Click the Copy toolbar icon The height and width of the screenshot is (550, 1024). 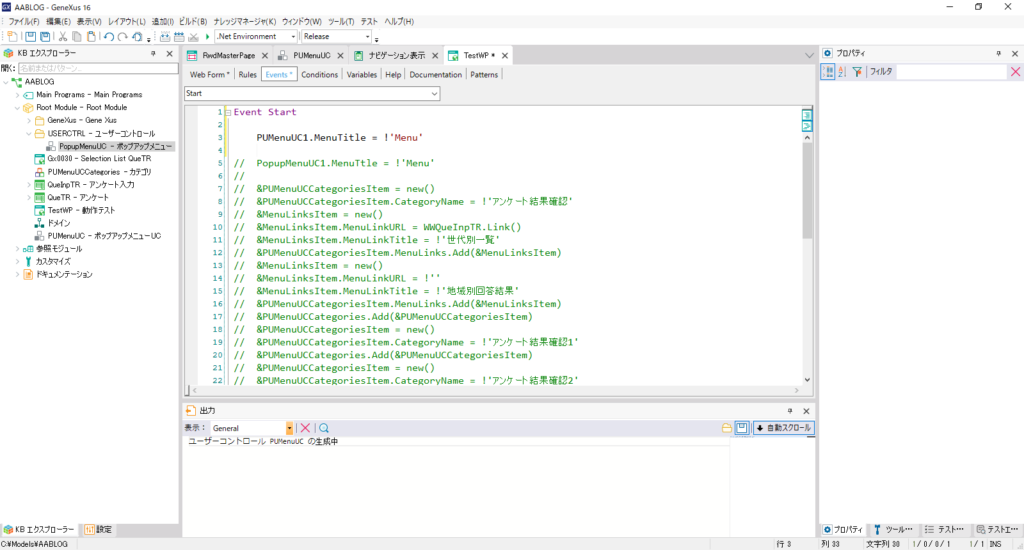[76, 37]
